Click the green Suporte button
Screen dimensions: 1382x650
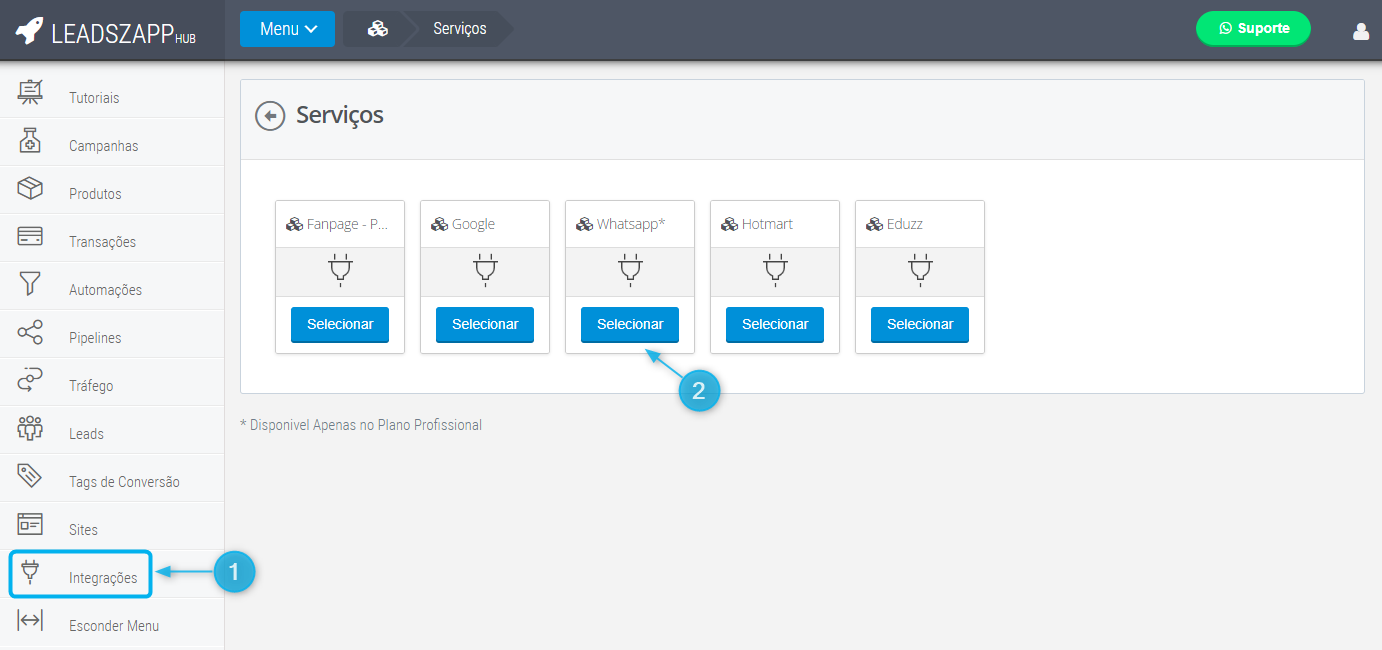click(1253, 29)
